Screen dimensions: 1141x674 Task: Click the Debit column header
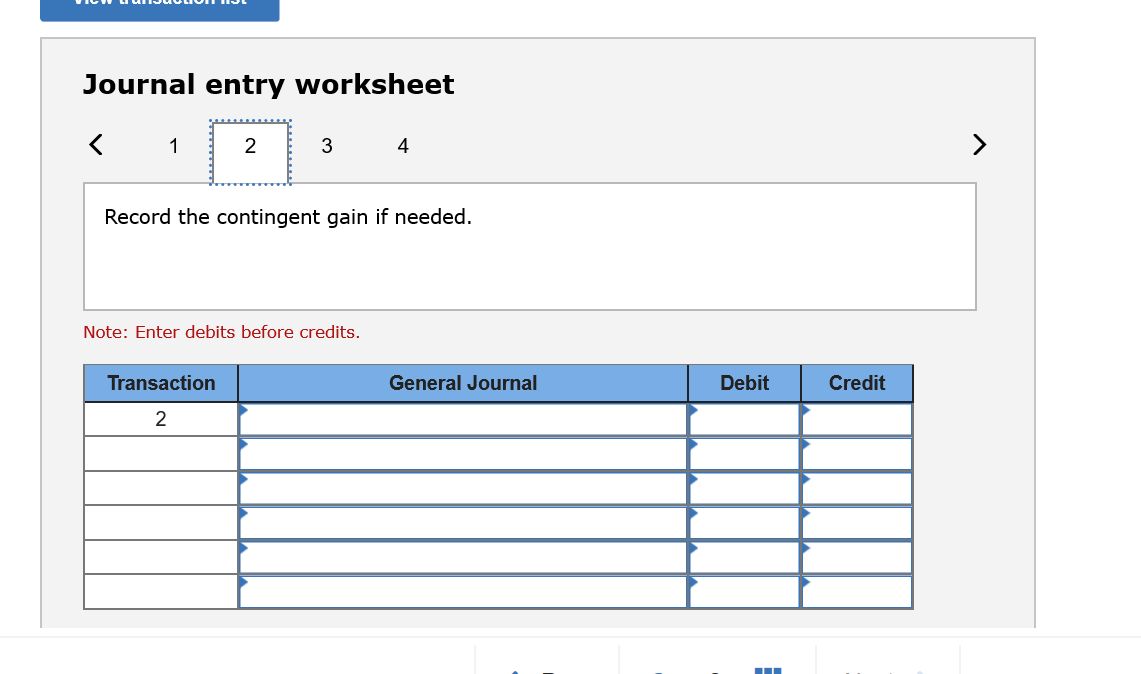point(744,384)
